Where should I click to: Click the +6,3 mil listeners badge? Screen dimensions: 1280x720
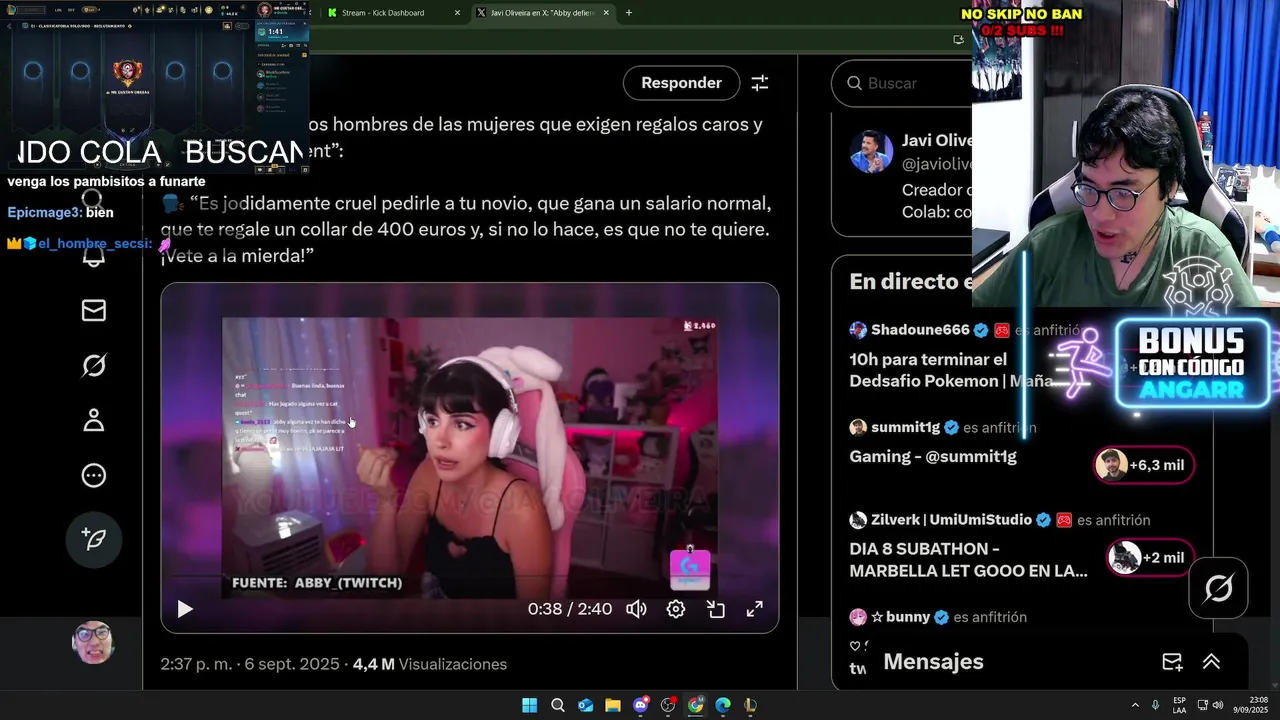click(x=1144, y=465)
